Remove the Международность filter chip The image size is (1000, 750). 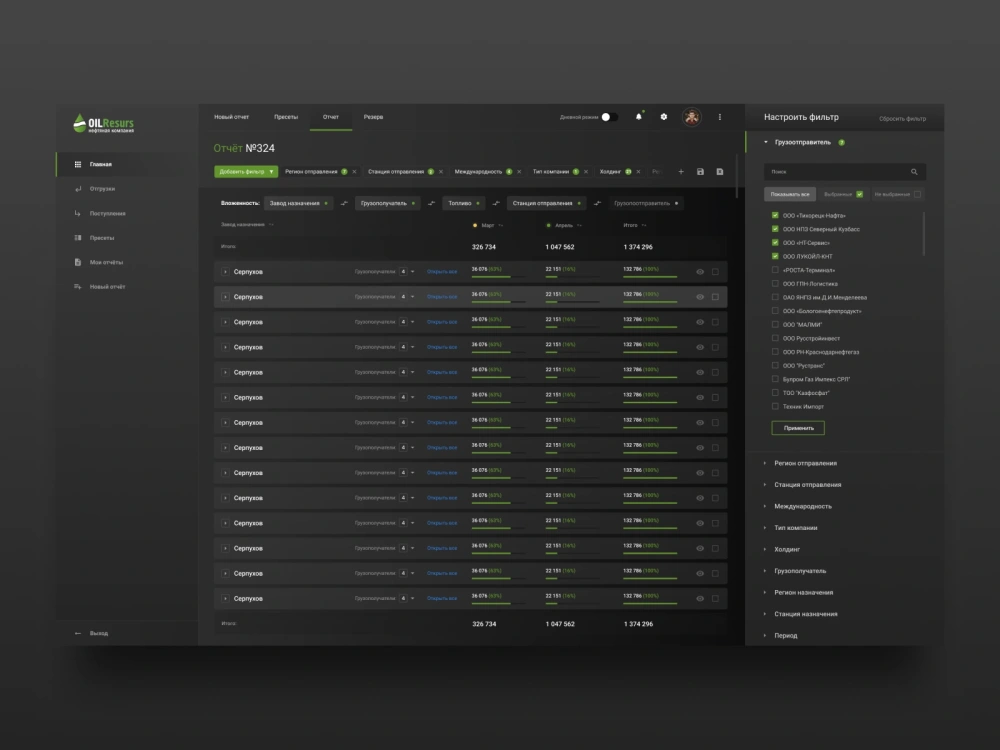[519, 172]
